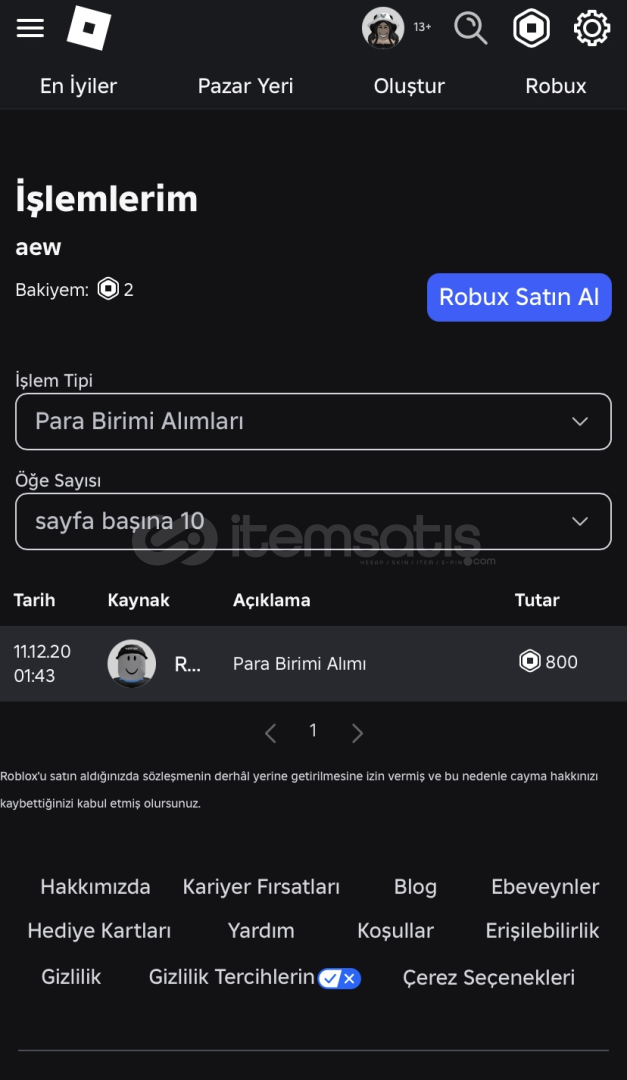Toggle the Gizlilik Tercihlerin privacy switch
Screen dimensions: 627x1080
339,978
